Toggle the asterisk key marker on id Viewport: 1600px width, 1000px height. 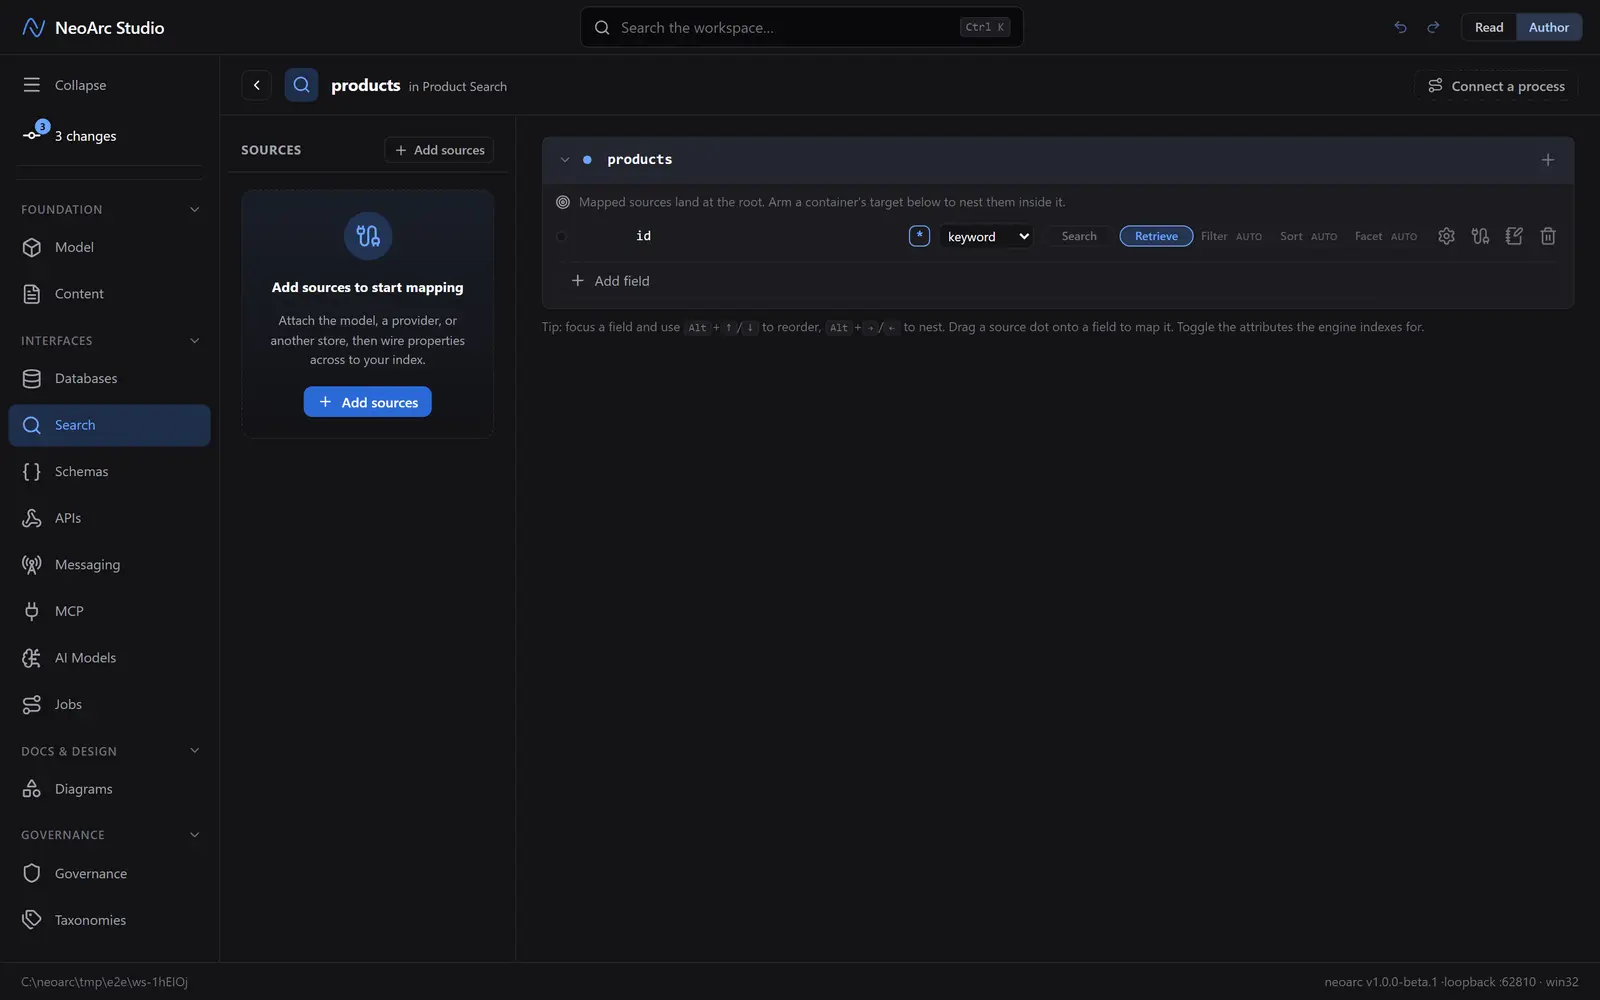919,236
